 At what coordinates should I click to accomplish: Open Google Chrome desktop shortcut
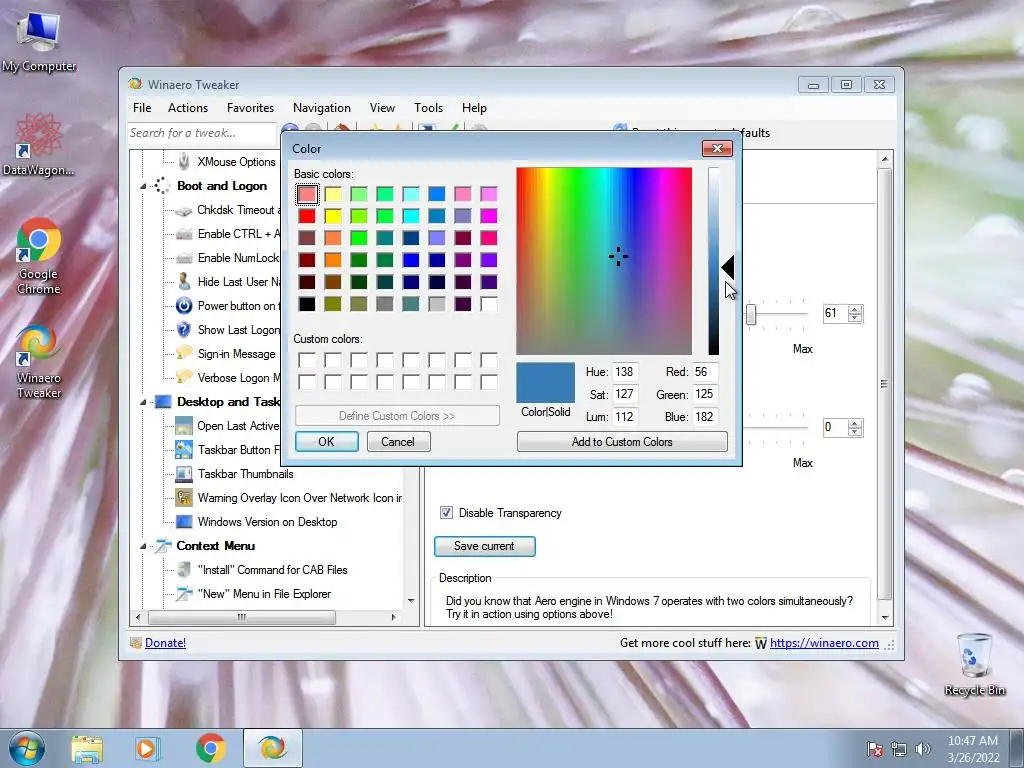pyautogui.click(x=39, y=256)
